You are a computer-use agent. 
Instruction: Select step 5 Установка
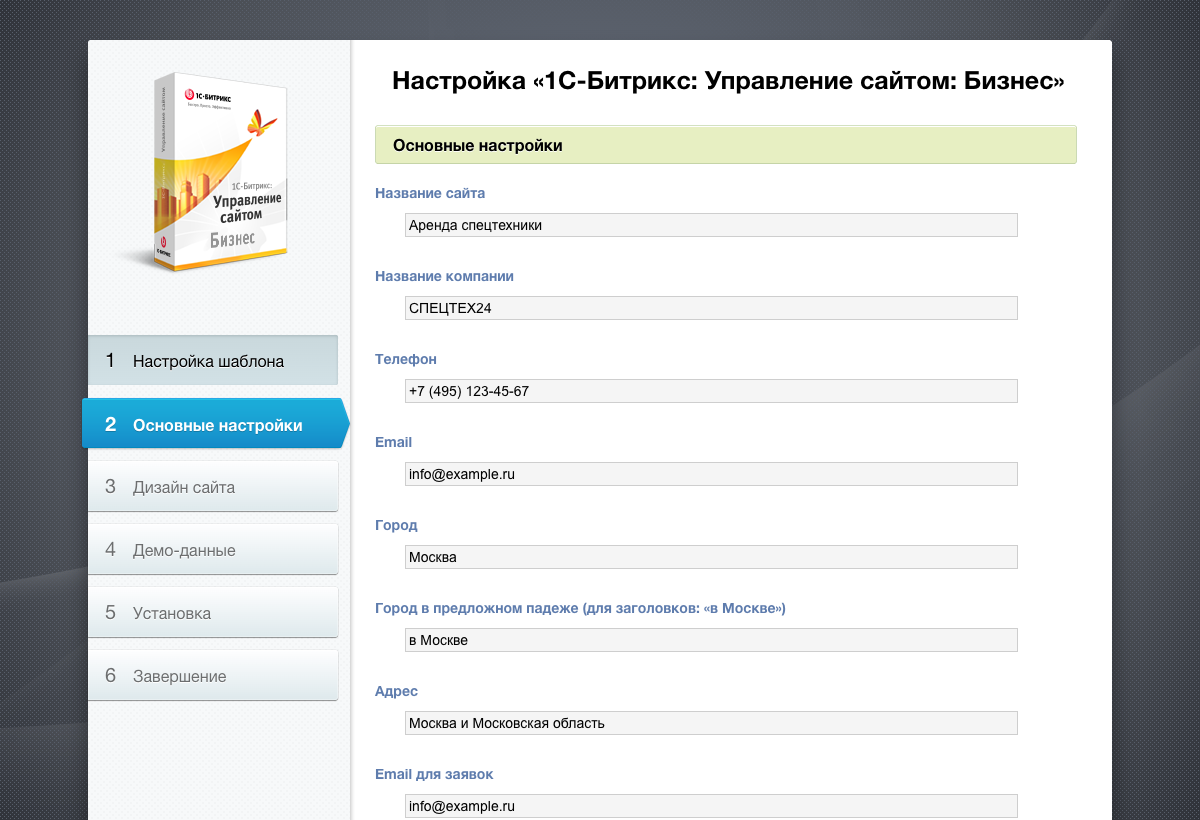(213, 613)
